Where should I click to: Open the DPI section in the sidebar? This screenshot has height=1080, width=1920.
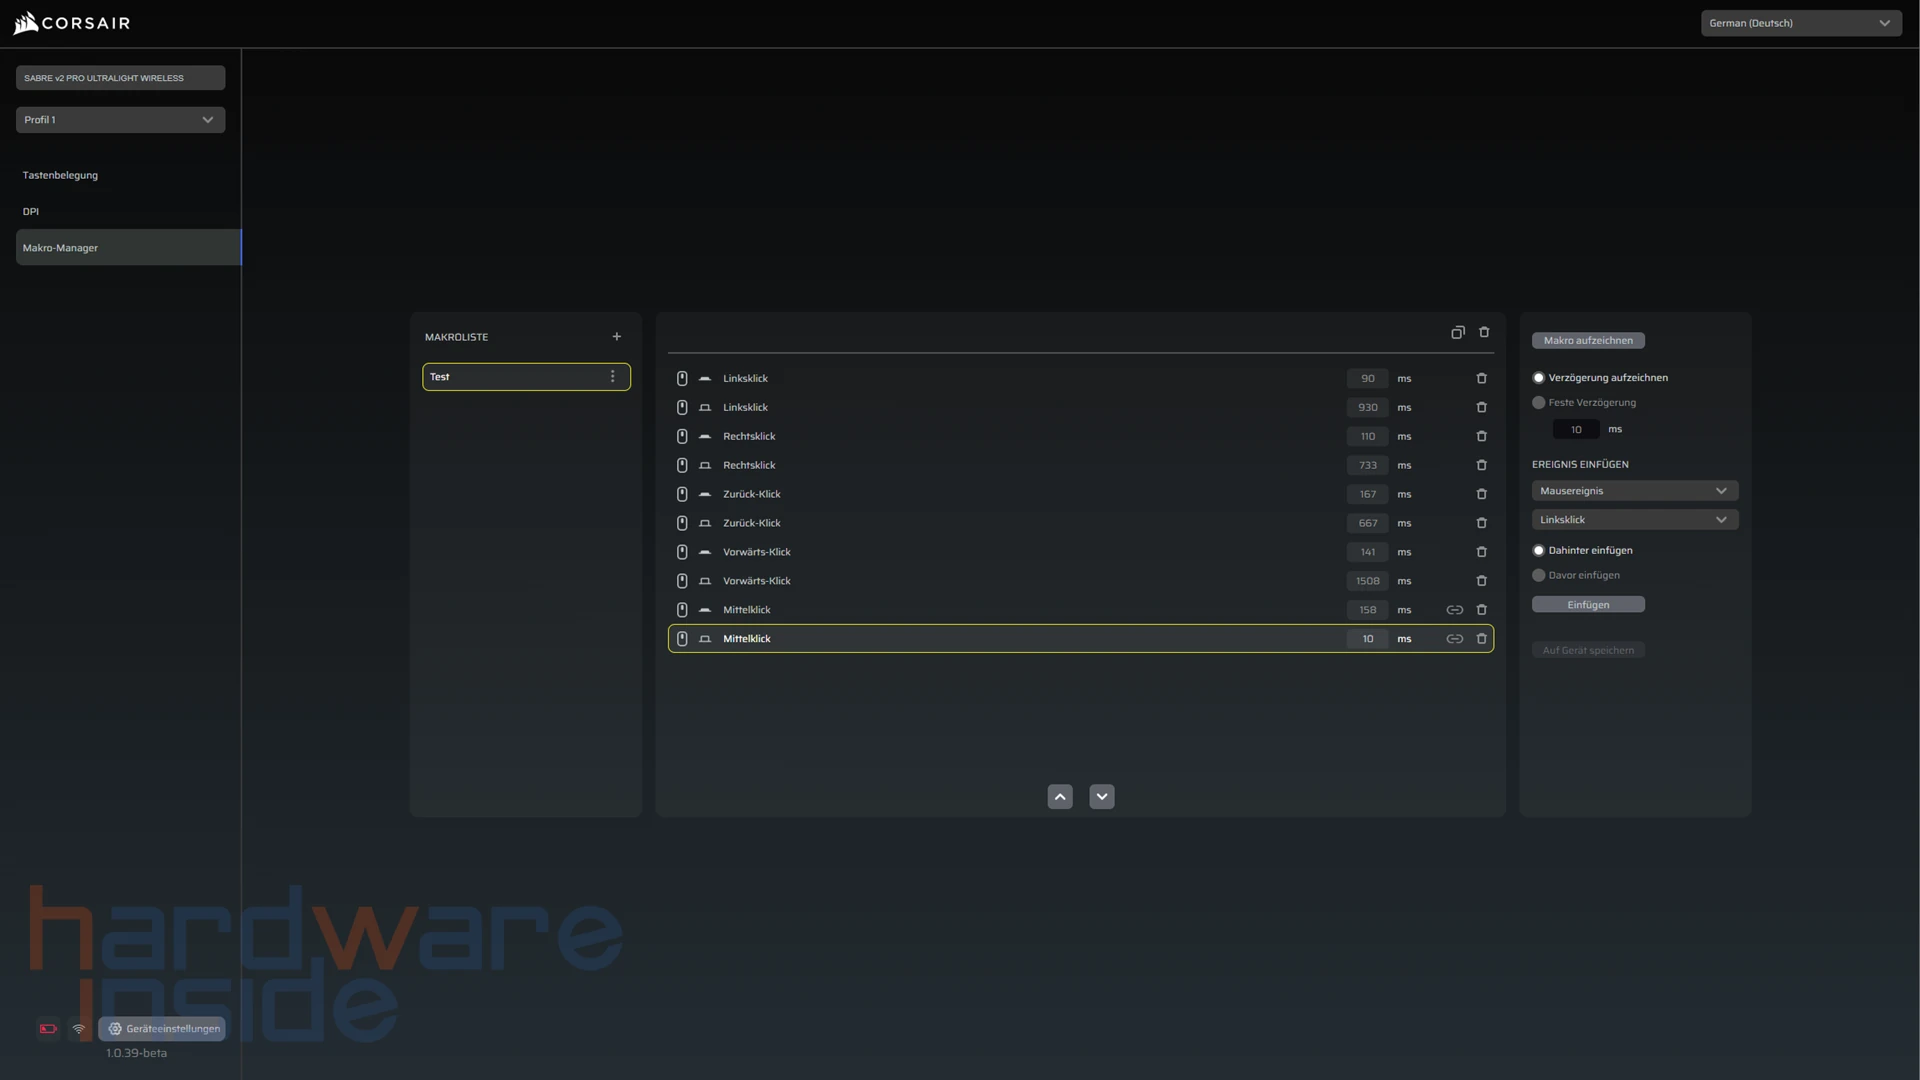coord(31,212)
